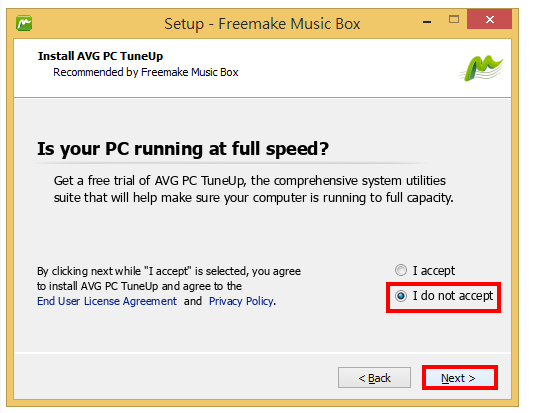Close the Freemake Music Box setup
Screen dimensions: 533x413
(x=489, y=19)
